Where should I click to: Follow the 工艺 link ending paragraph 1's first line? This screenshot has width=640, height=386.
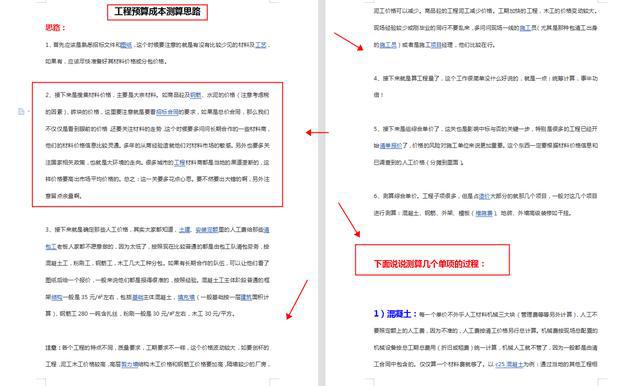pos(261,45)
